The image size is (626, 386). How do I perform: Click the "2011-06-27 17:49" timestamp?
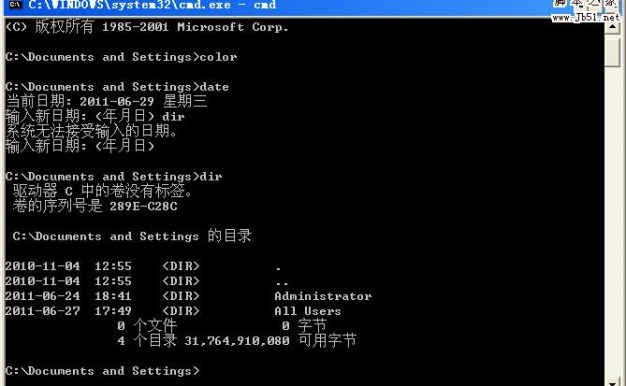tap(68, 311)
